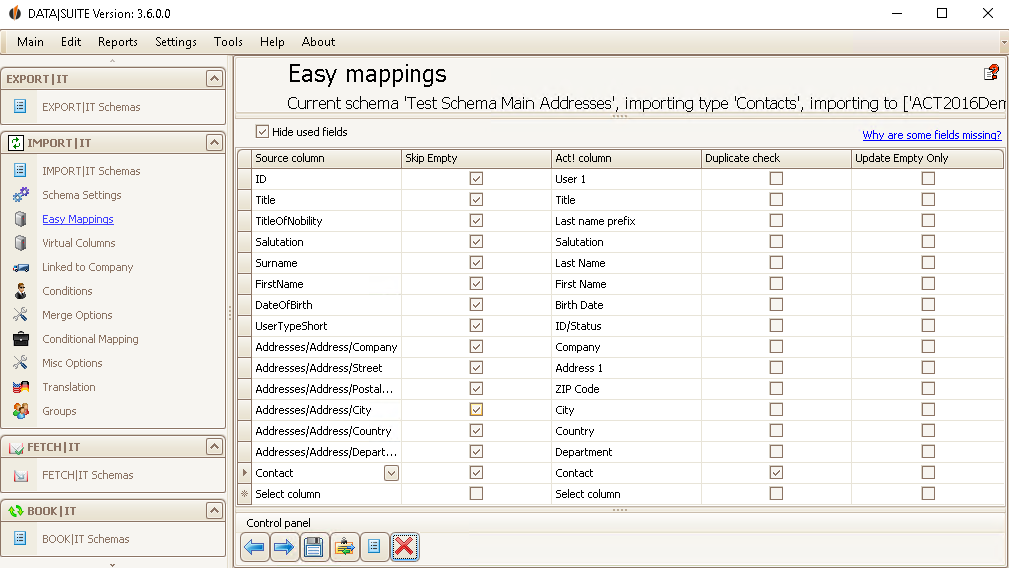Enable Update Empty Only for FirstName row
This screenshot has height=568, width=1009.
tap(928, 284)
